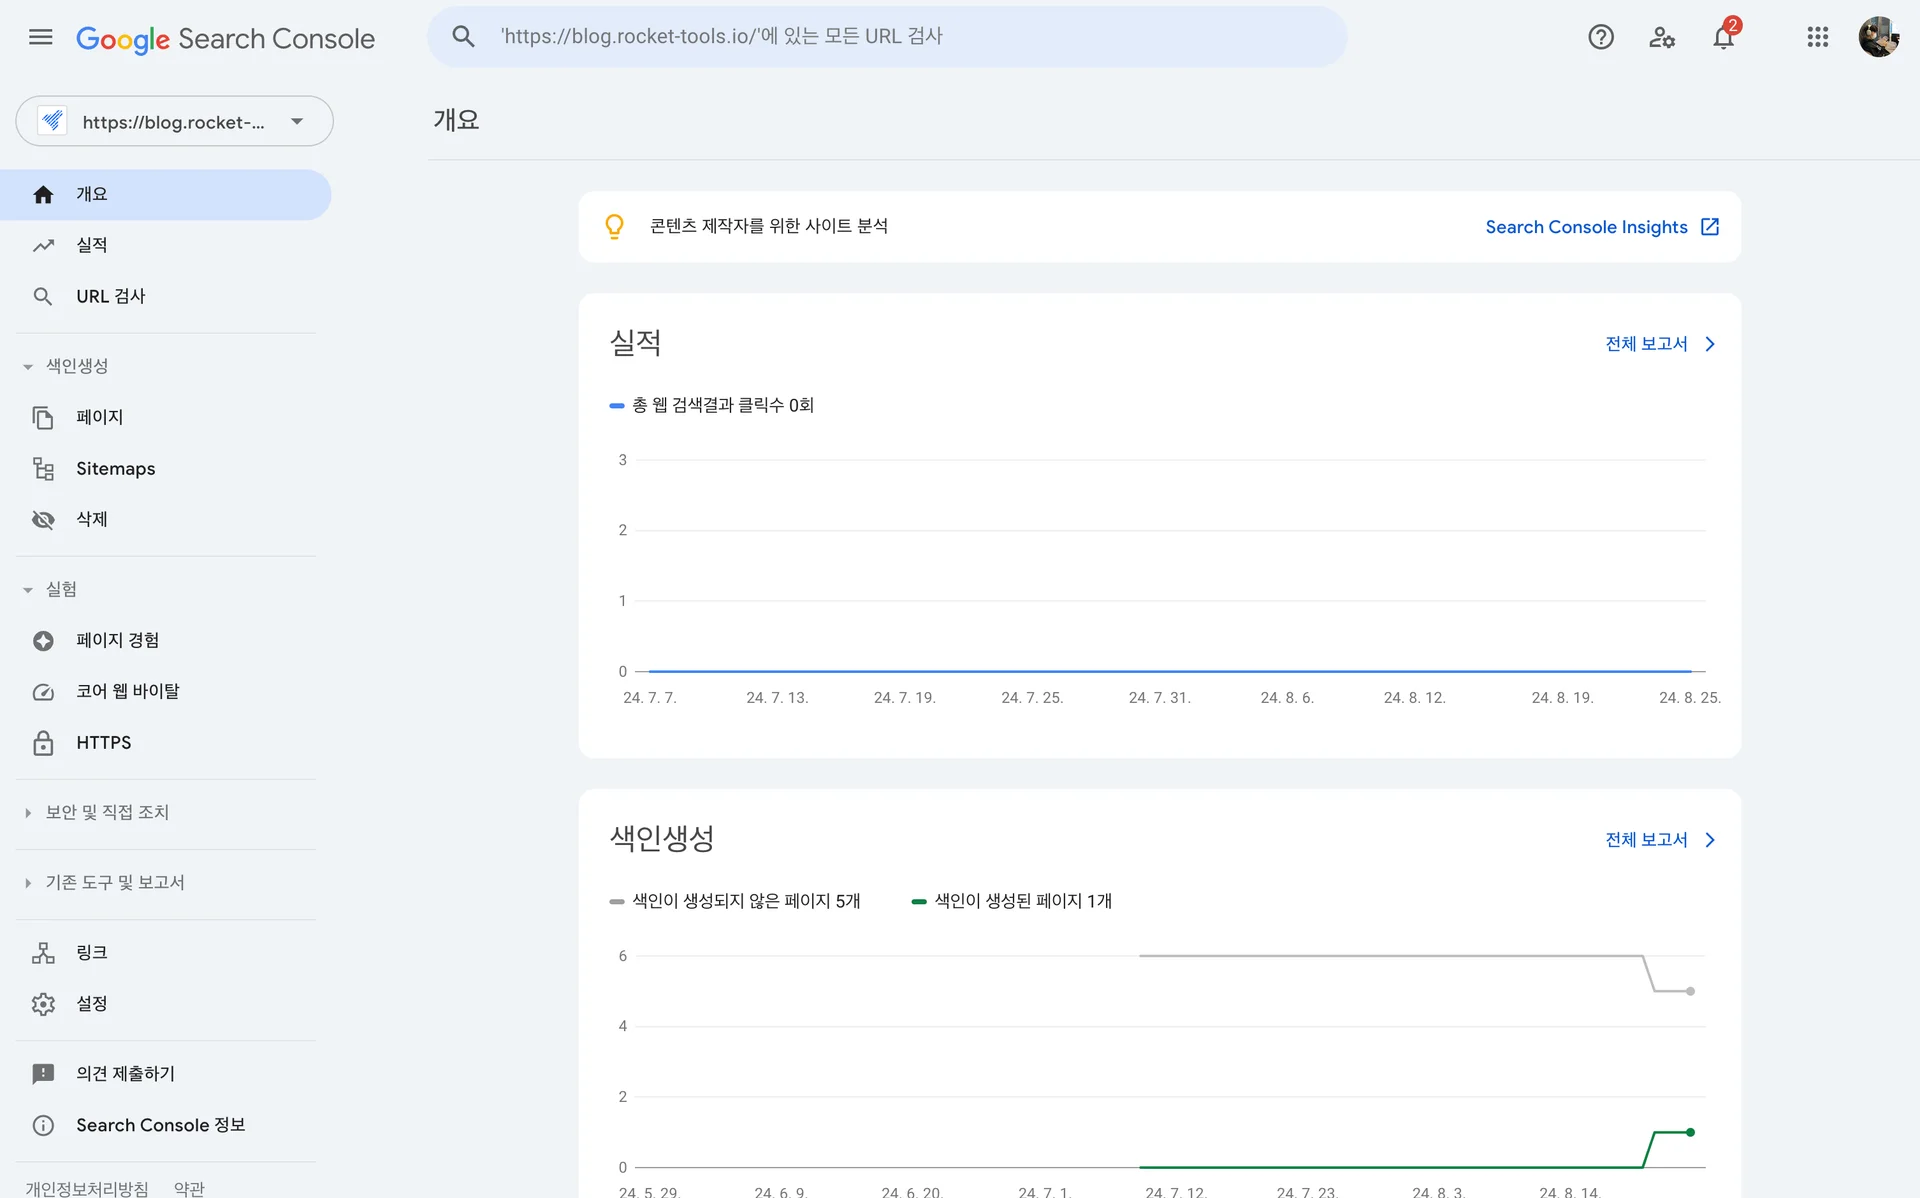Select the URL 검사 magnifier item
Screen dimensions: 1920x1198
[109, 296]
